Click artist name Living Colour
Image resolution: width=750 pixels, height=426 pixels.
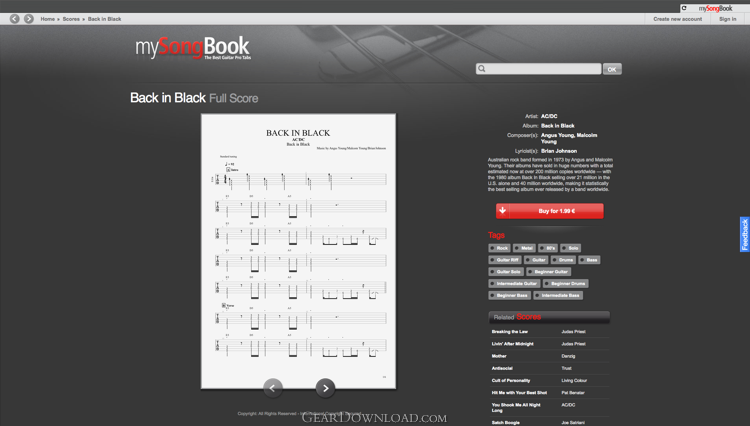click(x=574, y=381)
